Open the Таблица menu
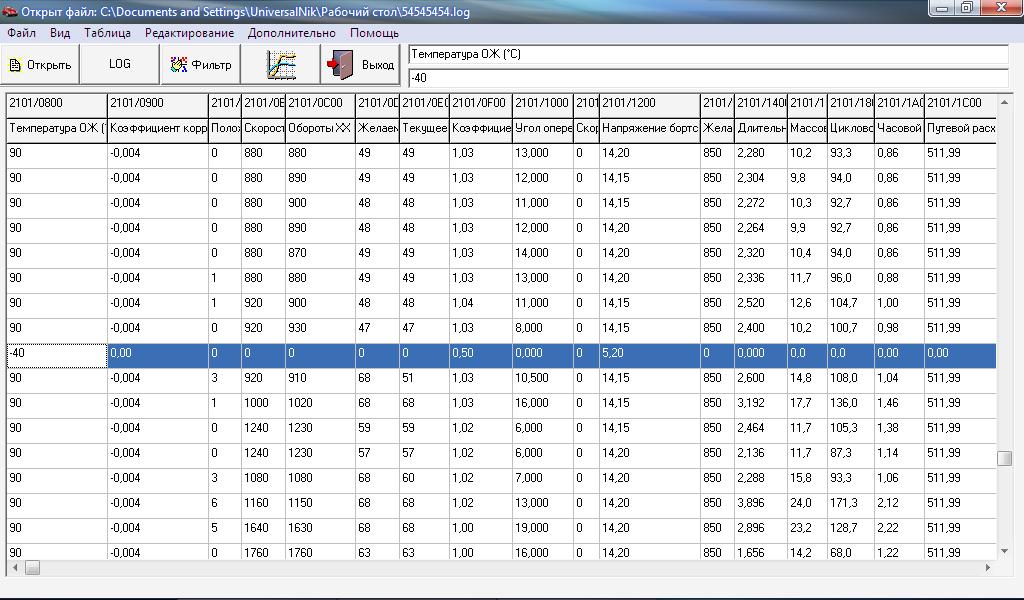 pyautogui.click(x=107, y=33)
